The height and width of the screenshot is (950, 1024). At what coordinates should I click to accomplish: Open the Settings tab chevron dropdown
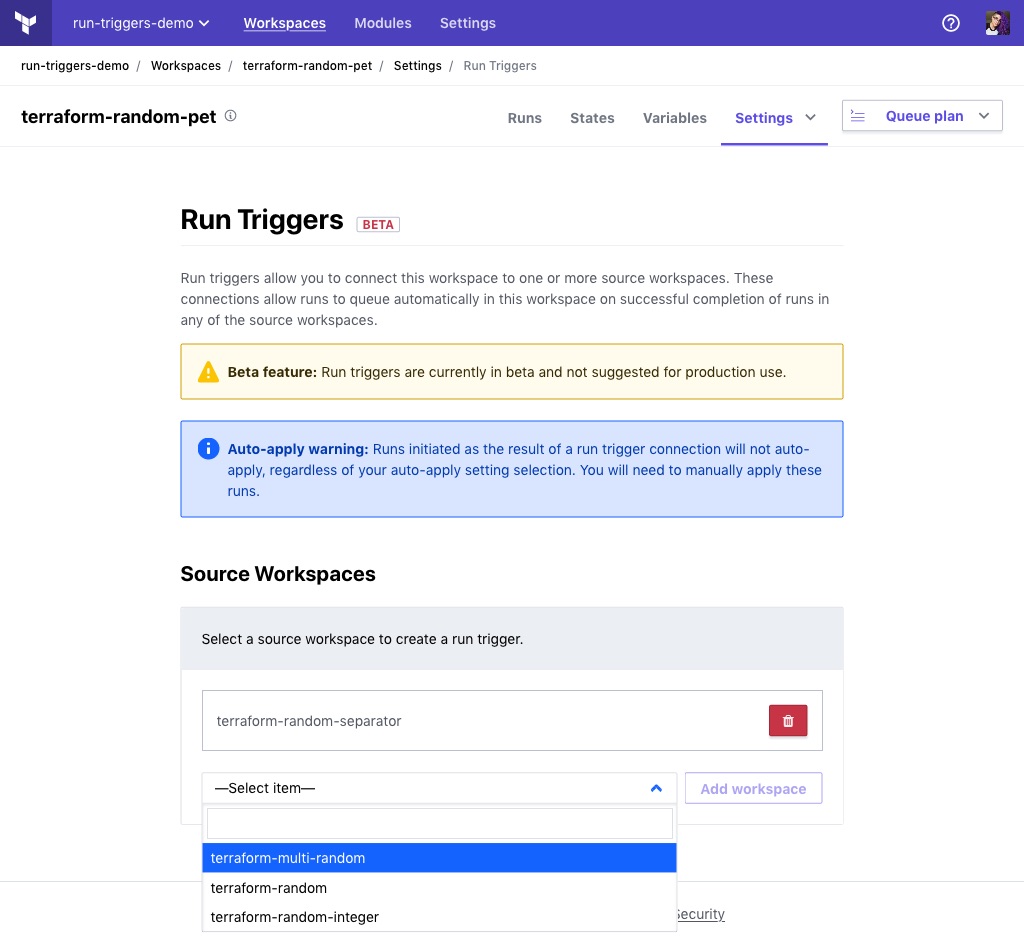(810, 118)
